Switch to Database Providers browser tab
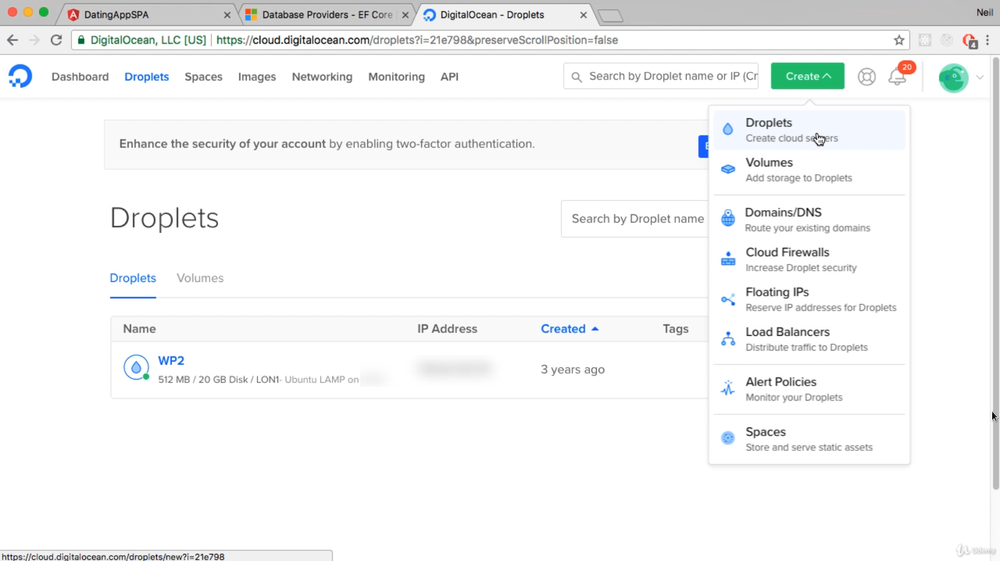 pyautogui.click(x=327, y=15)
